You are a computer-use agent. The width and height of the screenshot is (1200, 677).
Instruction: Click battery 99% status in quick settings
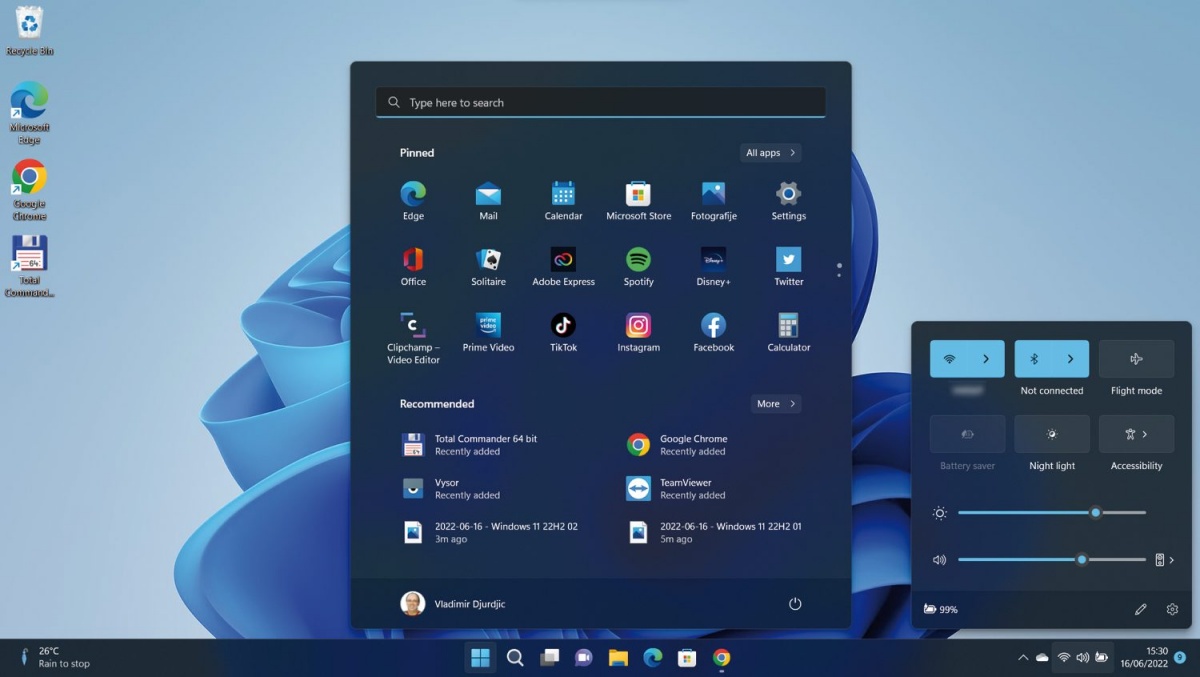coord(941,609)
